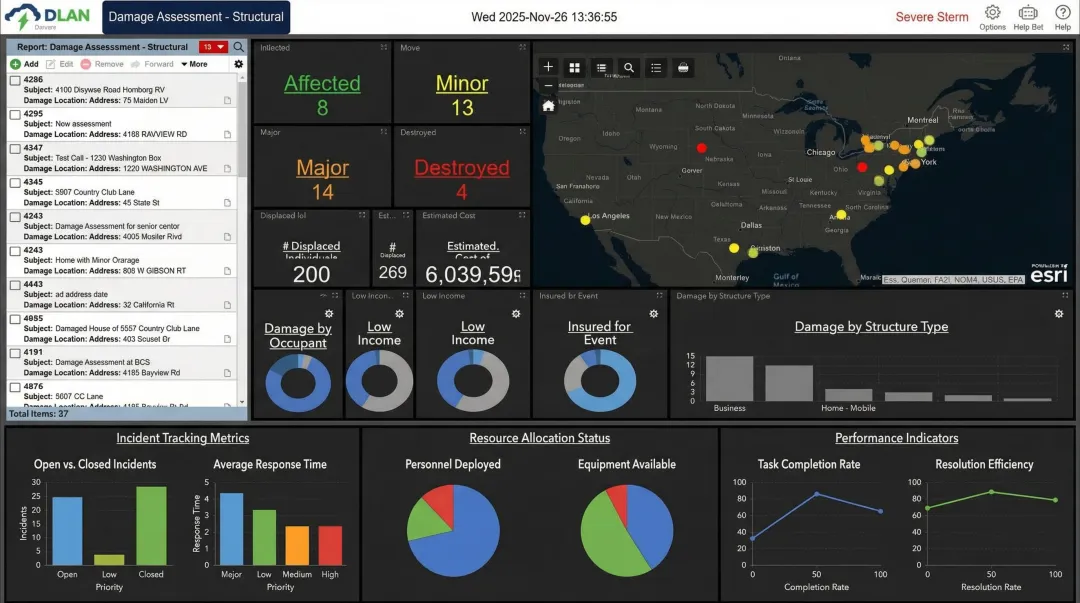The width and height of the screenshot is (1080, 603).
Task: Open settings gear on Insured for Event widget
Action: point(653,313)
